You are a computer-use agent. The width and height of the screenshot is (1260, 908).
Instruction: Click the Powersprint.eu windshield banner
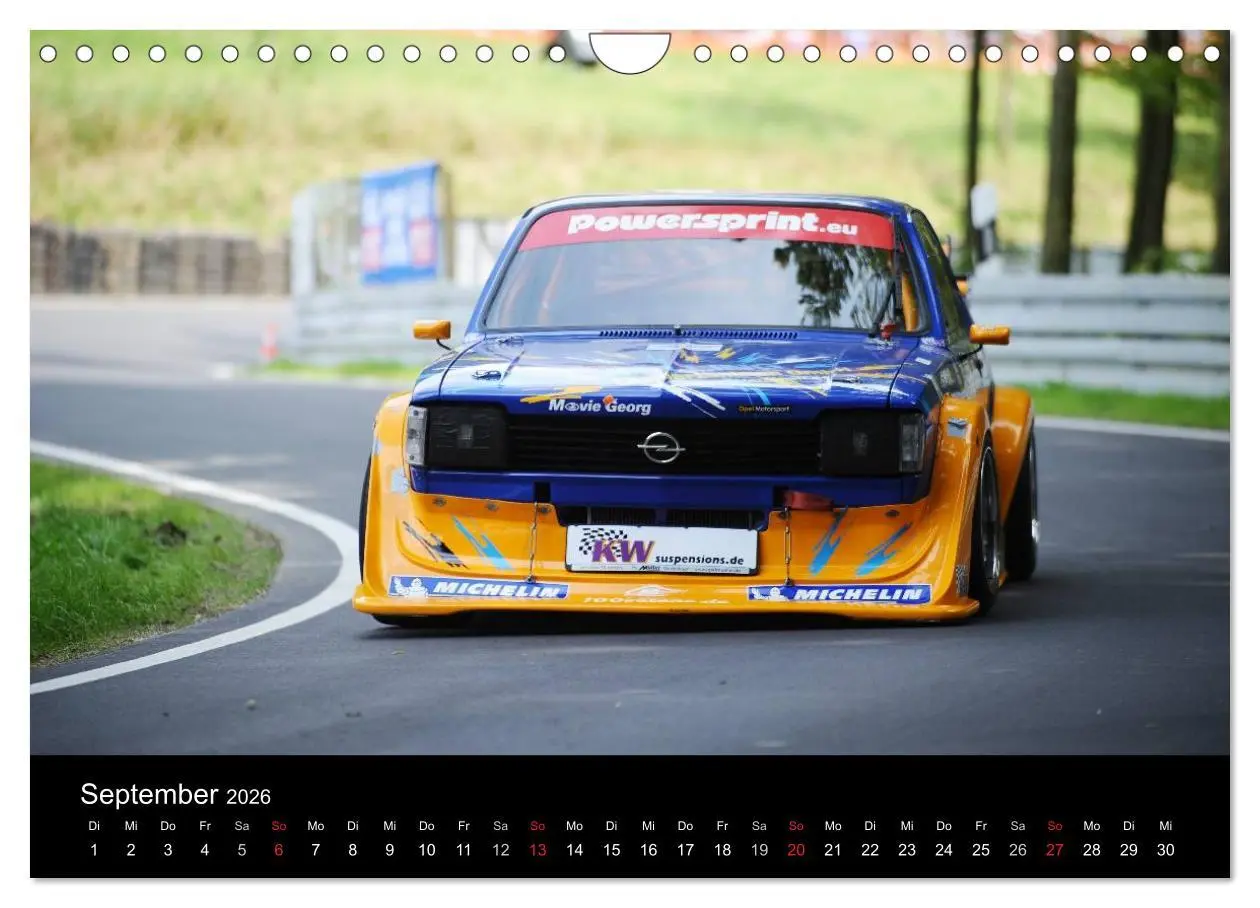[x=707, y=226]
